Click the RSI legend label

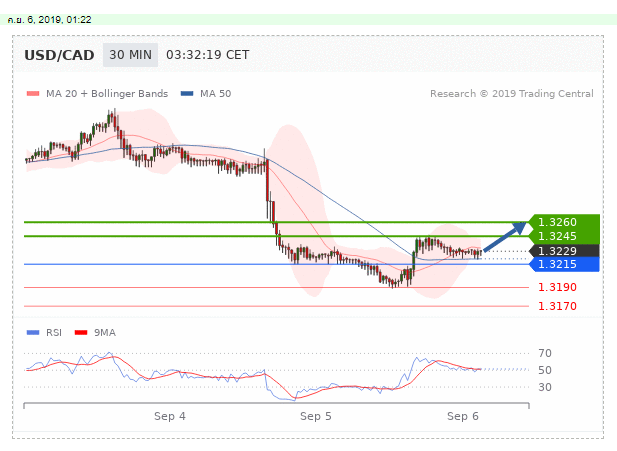[x=54, y=333]
